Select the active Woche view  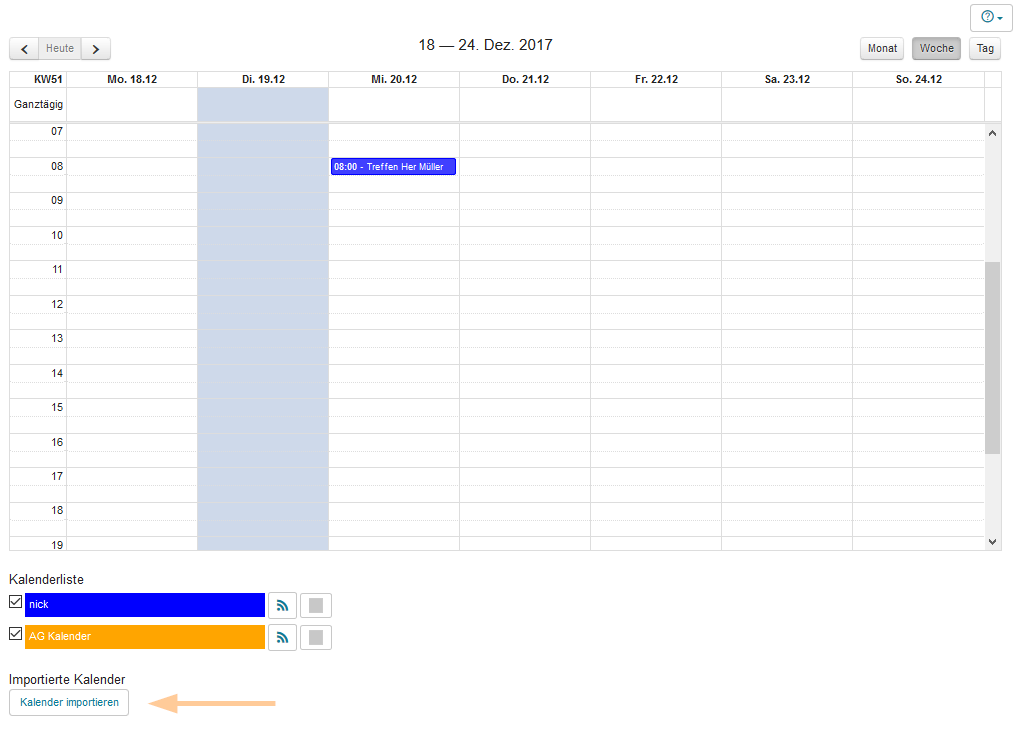click(x=936, y=48)
